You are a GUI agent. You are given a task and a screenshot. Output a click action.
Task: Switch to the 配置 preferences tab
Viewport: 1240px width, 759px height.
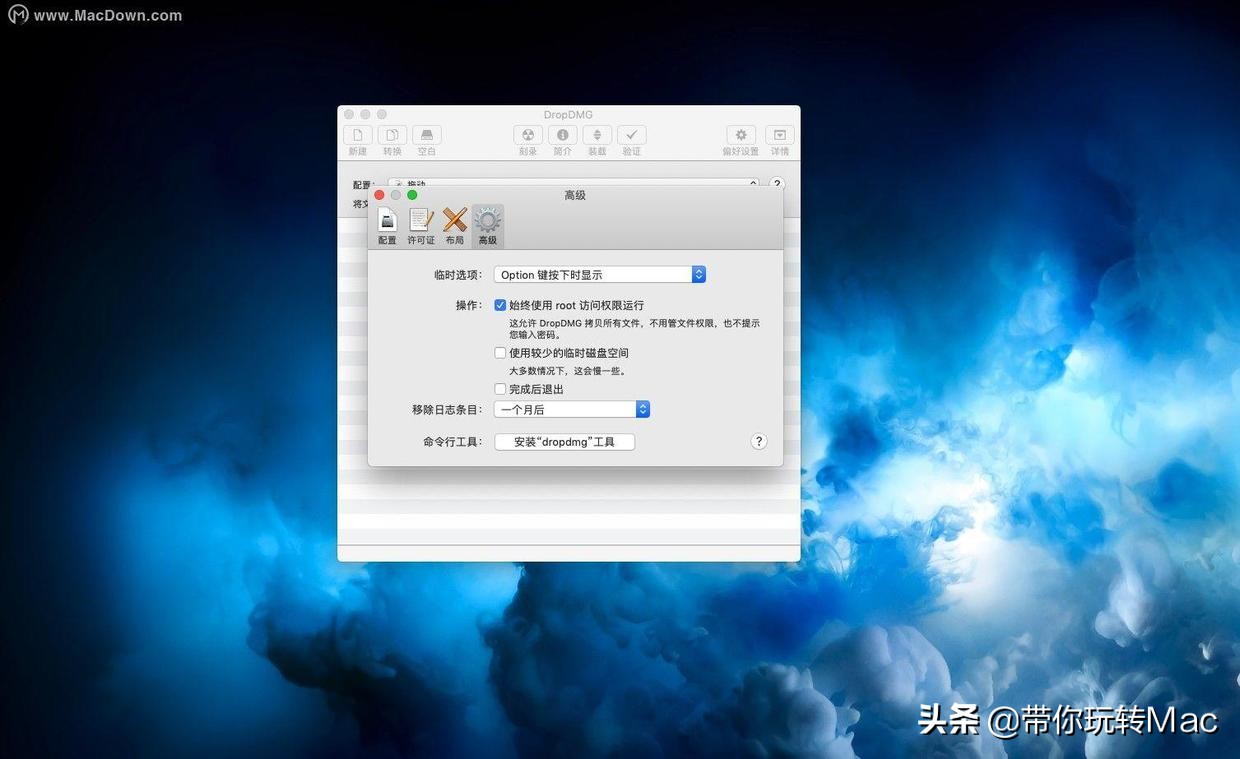pos(387,224)
